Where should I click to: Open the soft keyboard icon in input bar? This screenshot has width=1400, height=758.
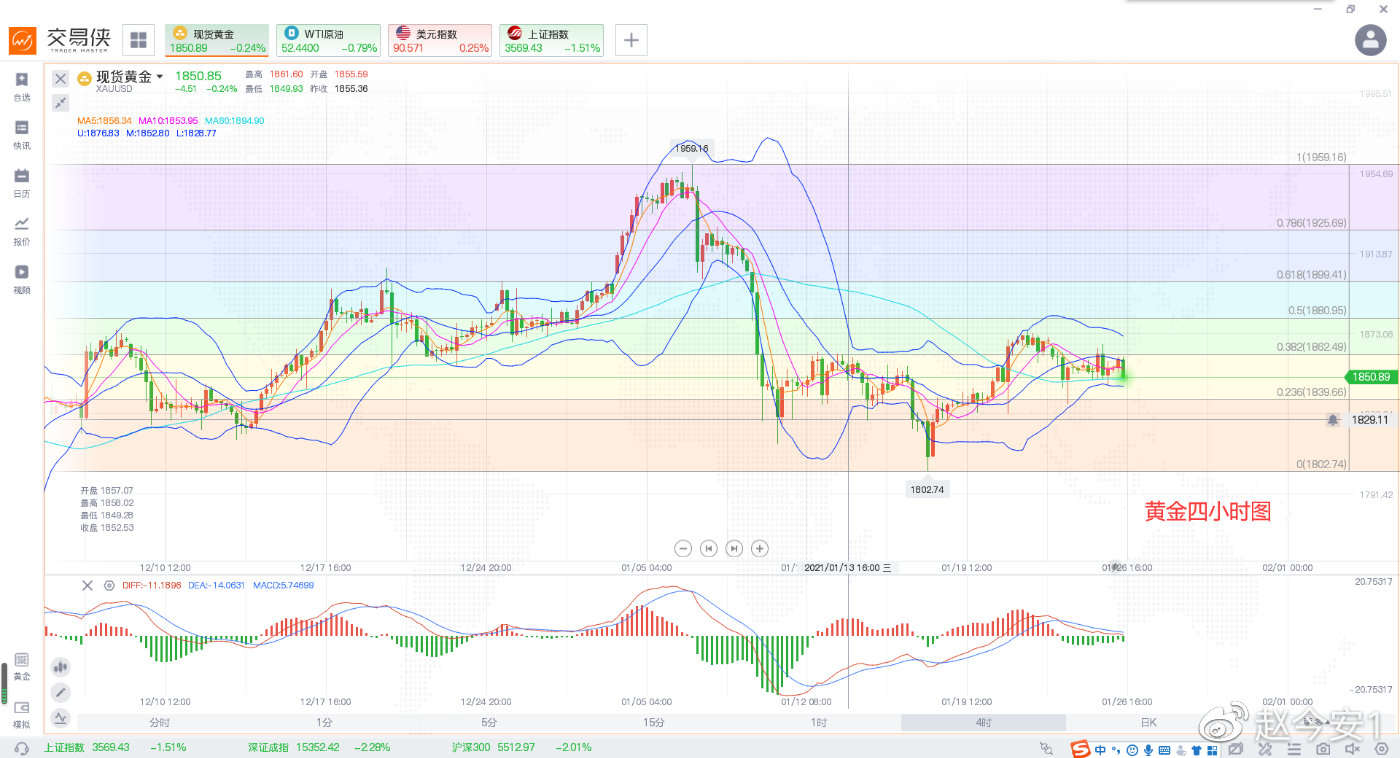coord(1166,748)
